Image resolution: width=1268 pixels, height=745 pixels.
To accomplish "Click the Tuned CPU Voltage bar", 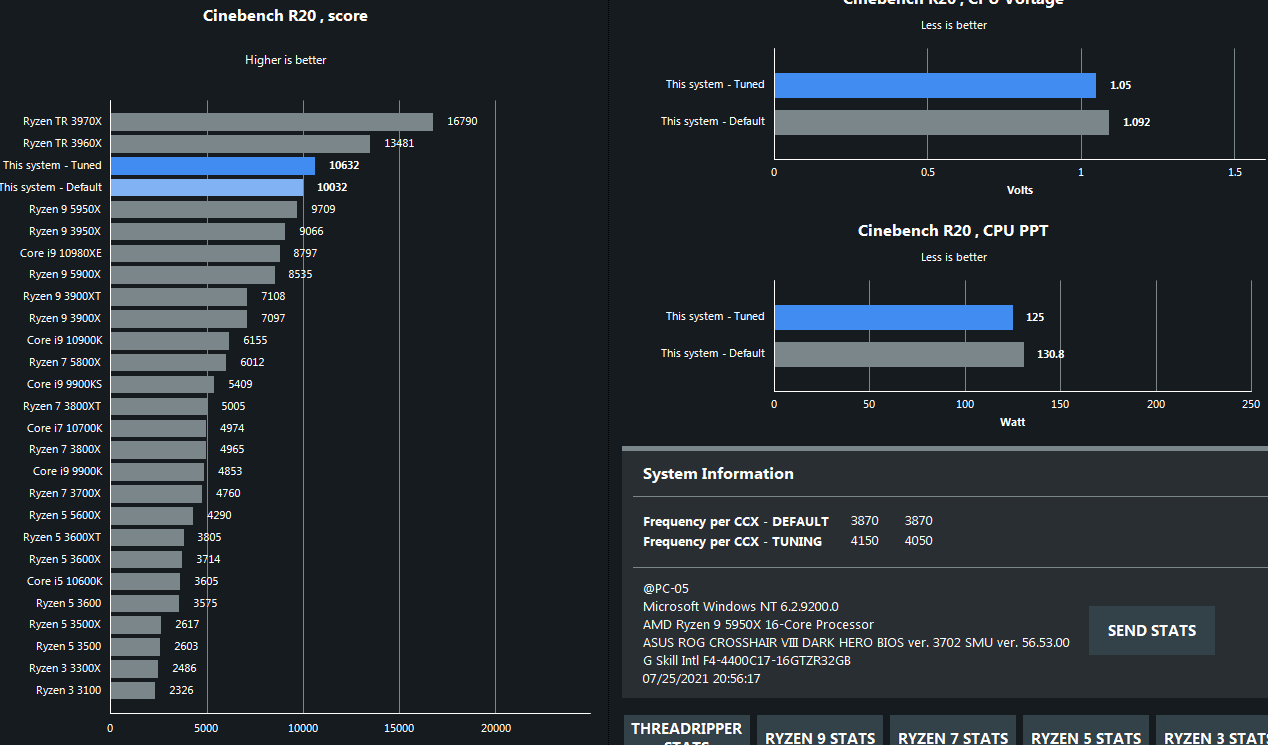I will point(935,85).
